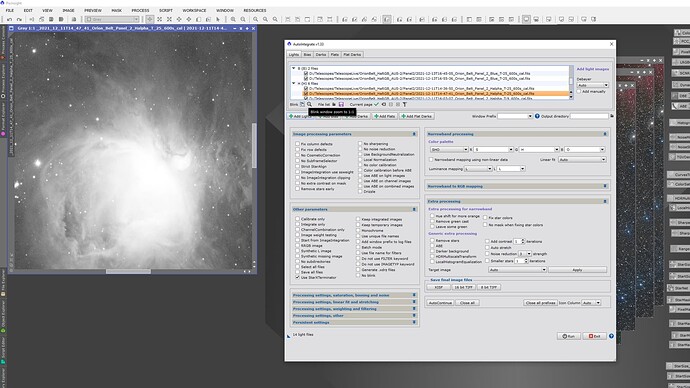Viewport: 690px width, 388px height.
Task: Toggle Use StarXTerminator checkbox
Action: (x=297, y=278)
